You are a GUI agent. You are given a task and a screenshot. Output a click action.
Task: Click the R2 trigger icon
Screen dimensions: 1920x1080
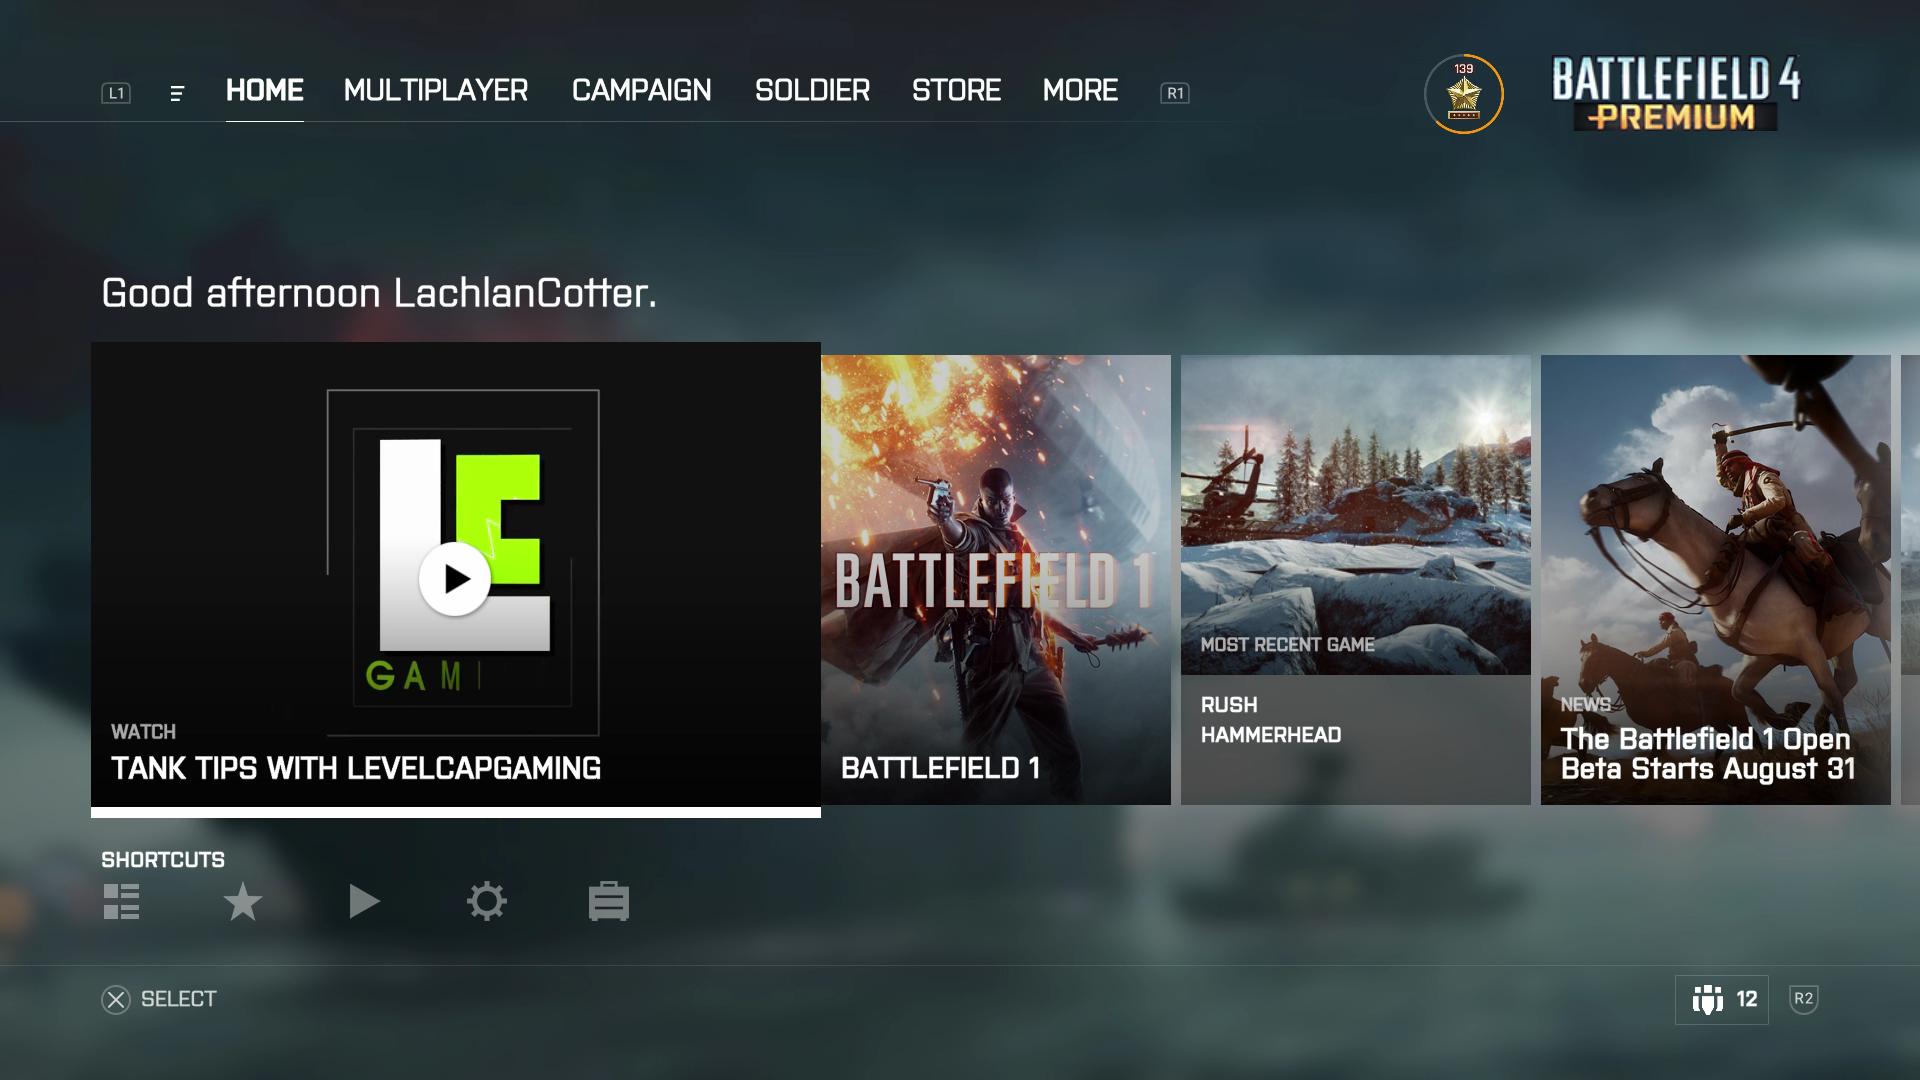[x=1803, y=999]
